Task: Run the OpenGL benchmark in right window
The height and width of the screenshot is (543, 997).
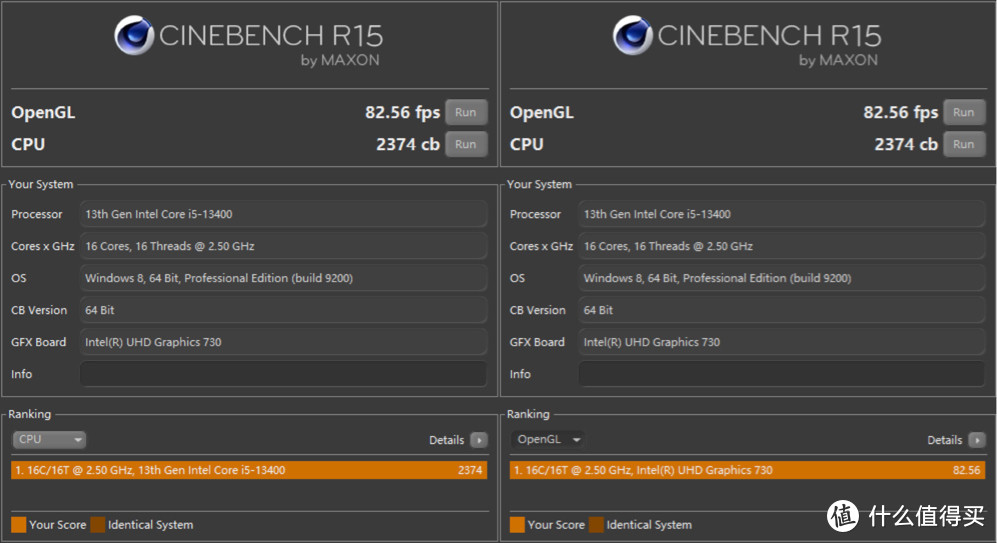Action: click(x=964, y=113)
